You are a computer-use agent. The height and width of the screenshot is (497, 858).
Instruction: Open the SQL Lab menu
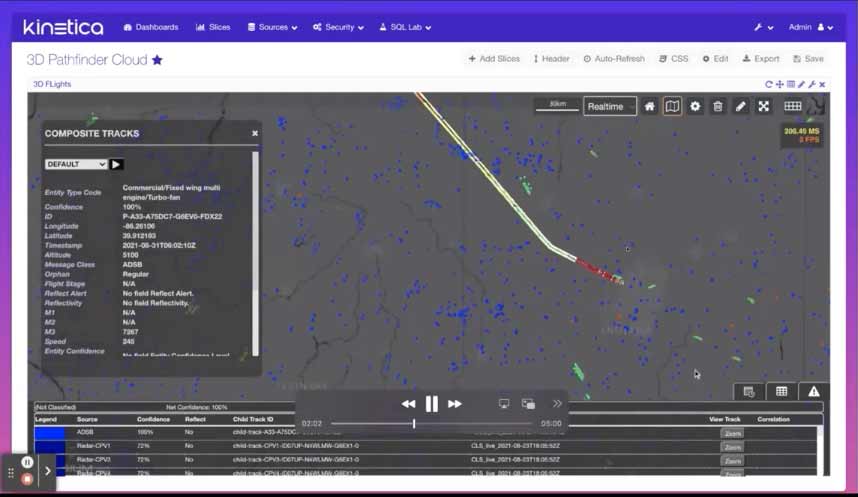pyautogui.click(x=405, y=27)
